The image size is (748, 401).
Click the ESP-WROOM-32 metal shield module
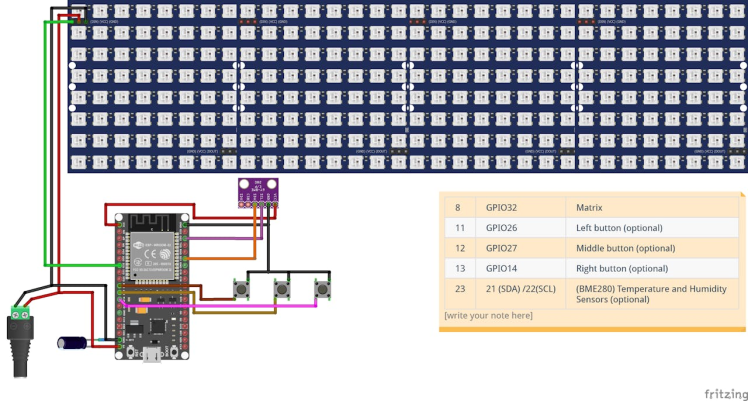(152, 255)
